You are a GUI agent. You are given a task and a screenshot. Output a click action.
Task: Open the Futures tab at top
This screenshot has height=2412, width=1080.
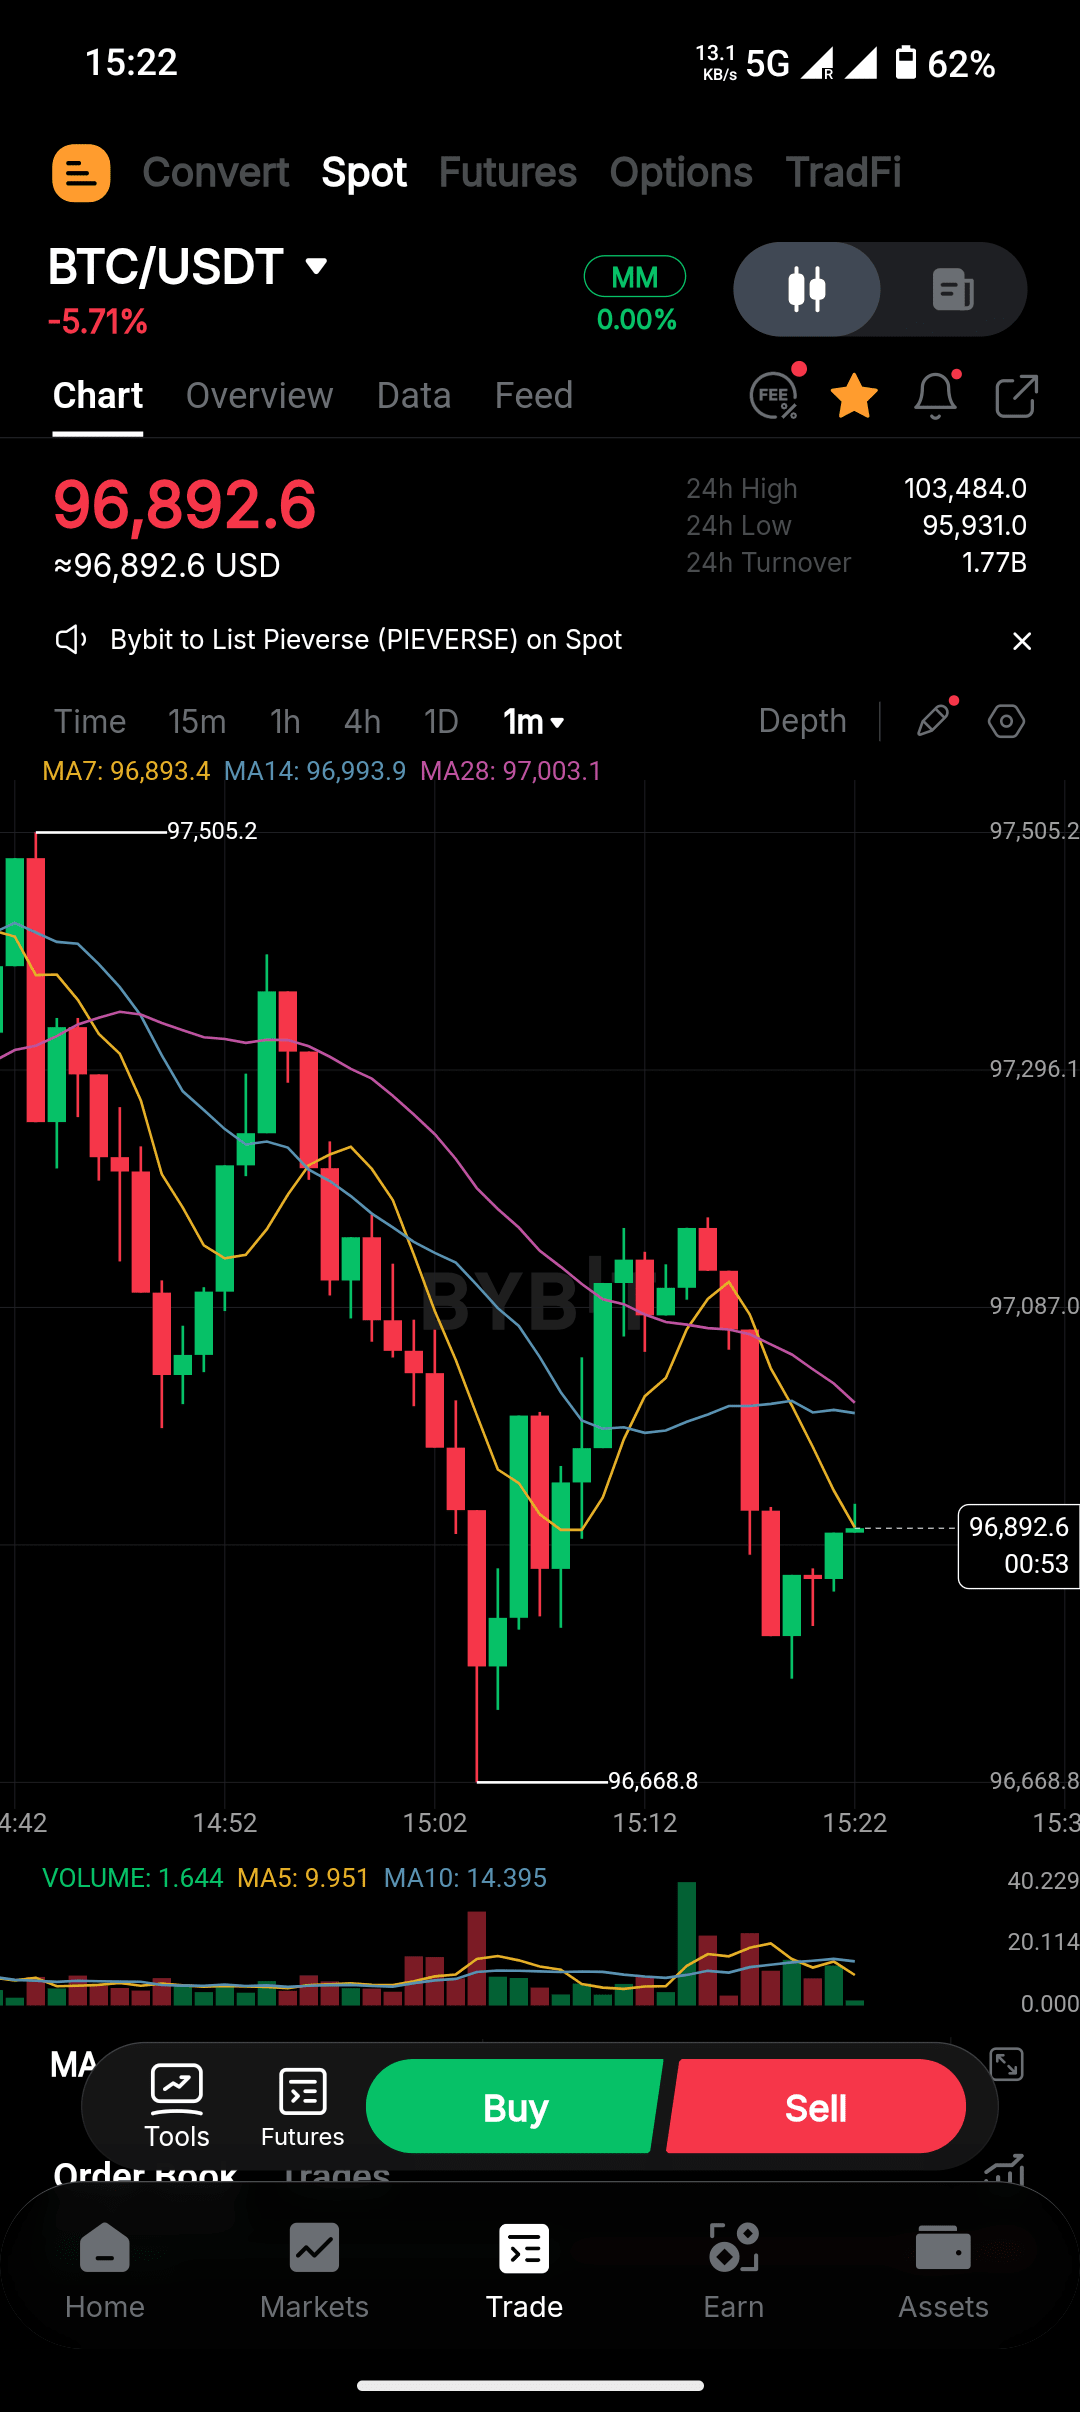(x=508, y=172)
